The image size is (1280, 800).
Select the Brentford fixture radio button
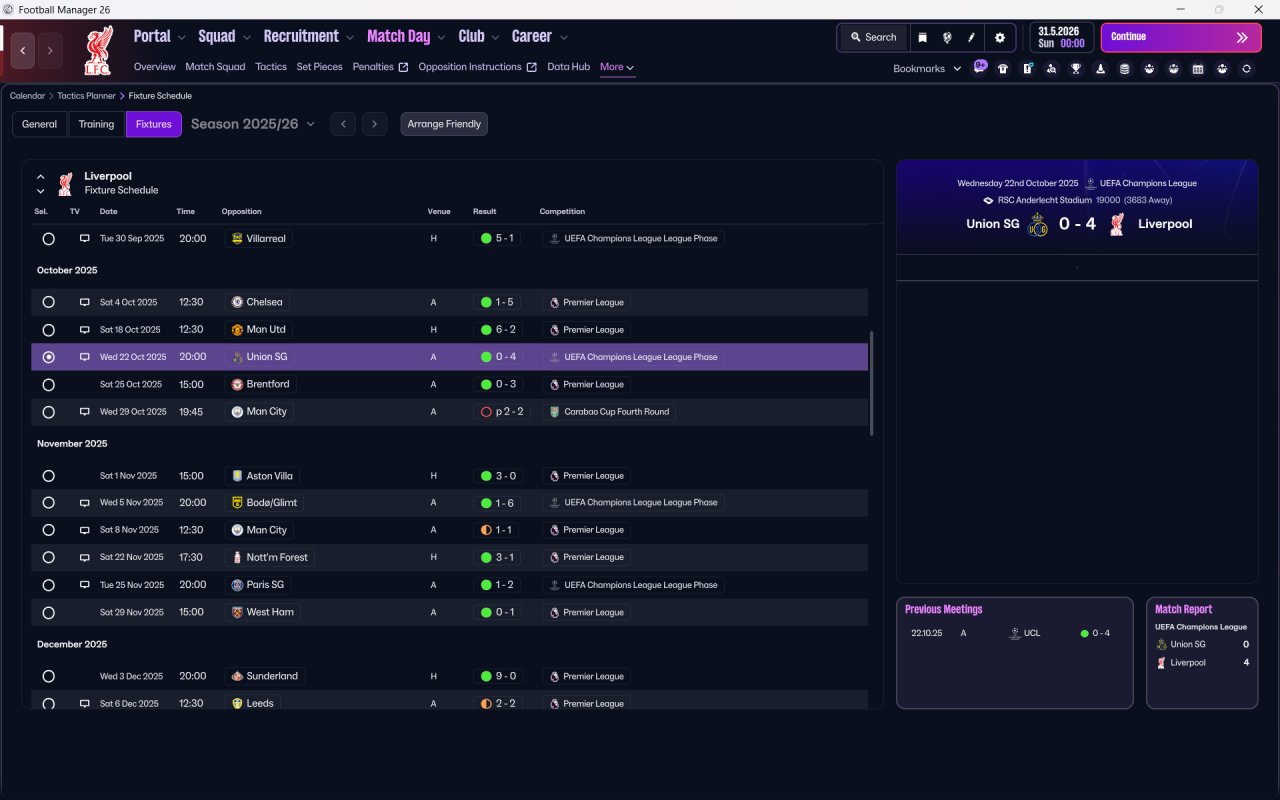[48, 384]
